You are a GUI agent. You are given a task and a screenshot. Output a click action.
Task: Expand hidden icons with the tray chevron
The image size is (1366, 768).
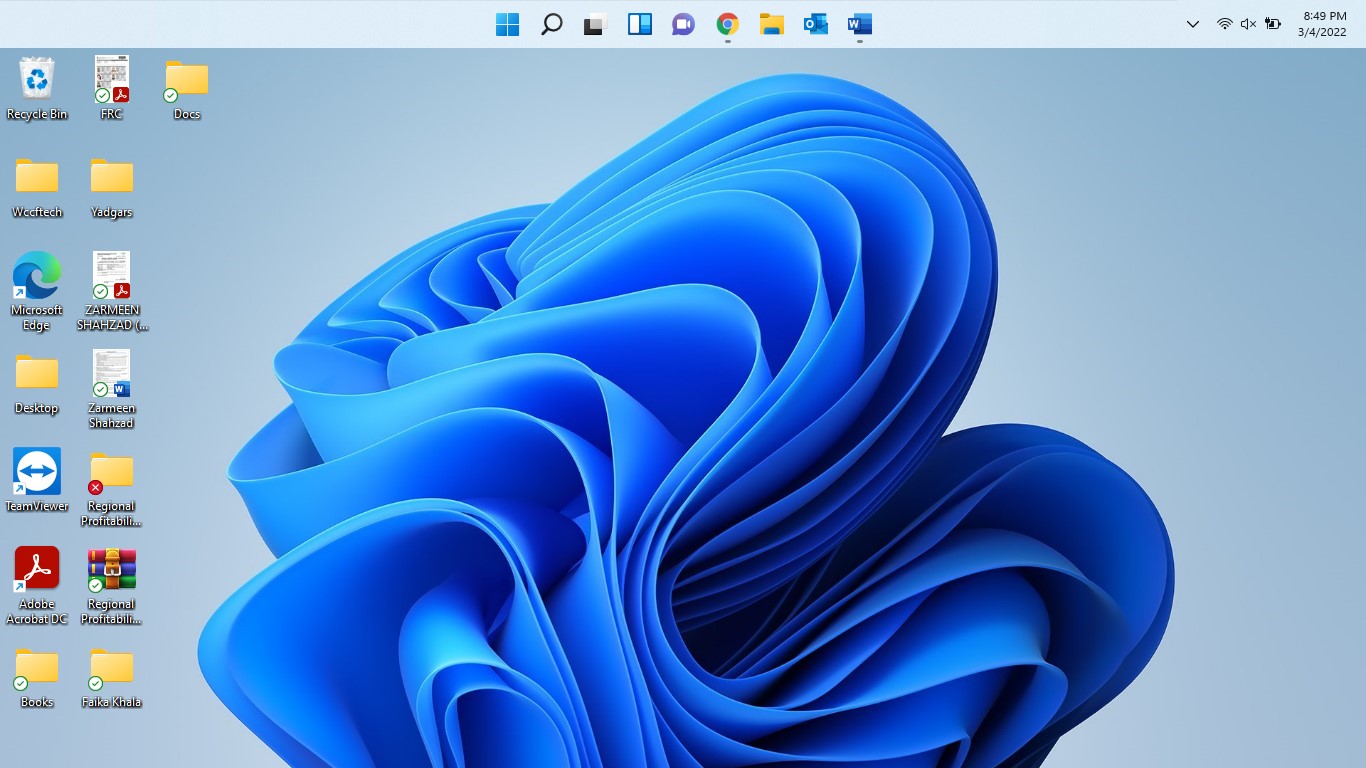[1192, 24]
